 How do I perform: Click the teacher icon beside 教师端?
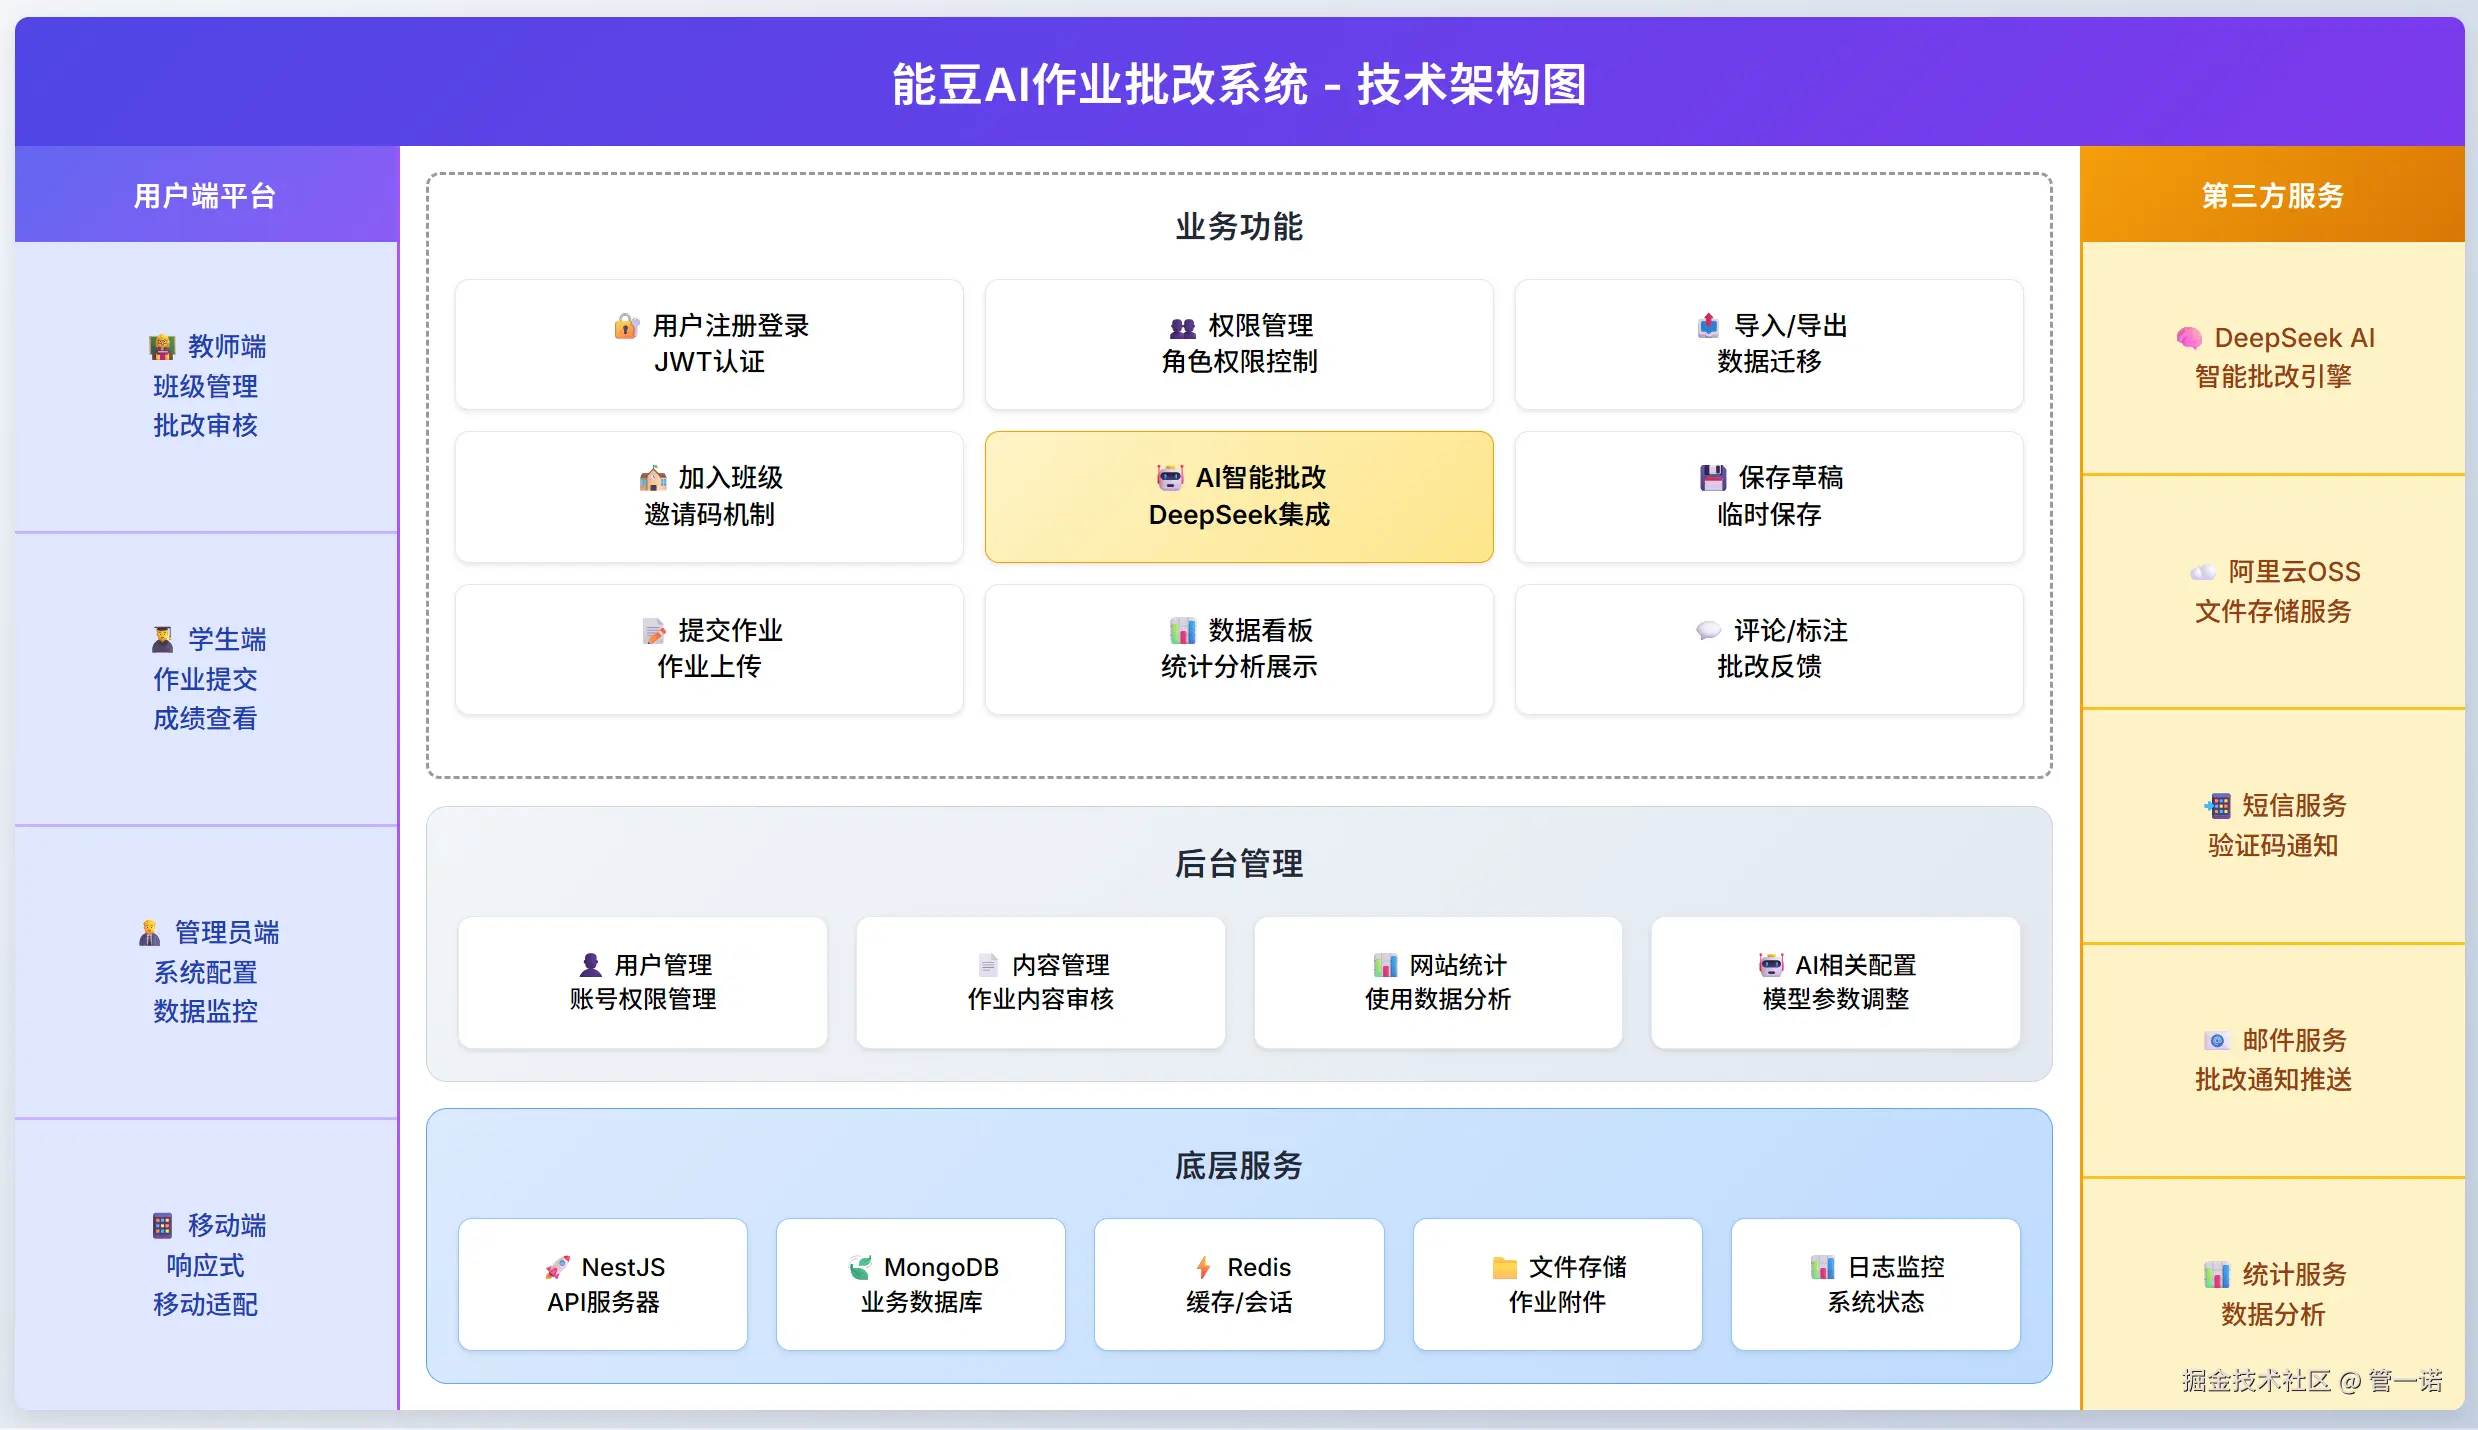point(162,347)
